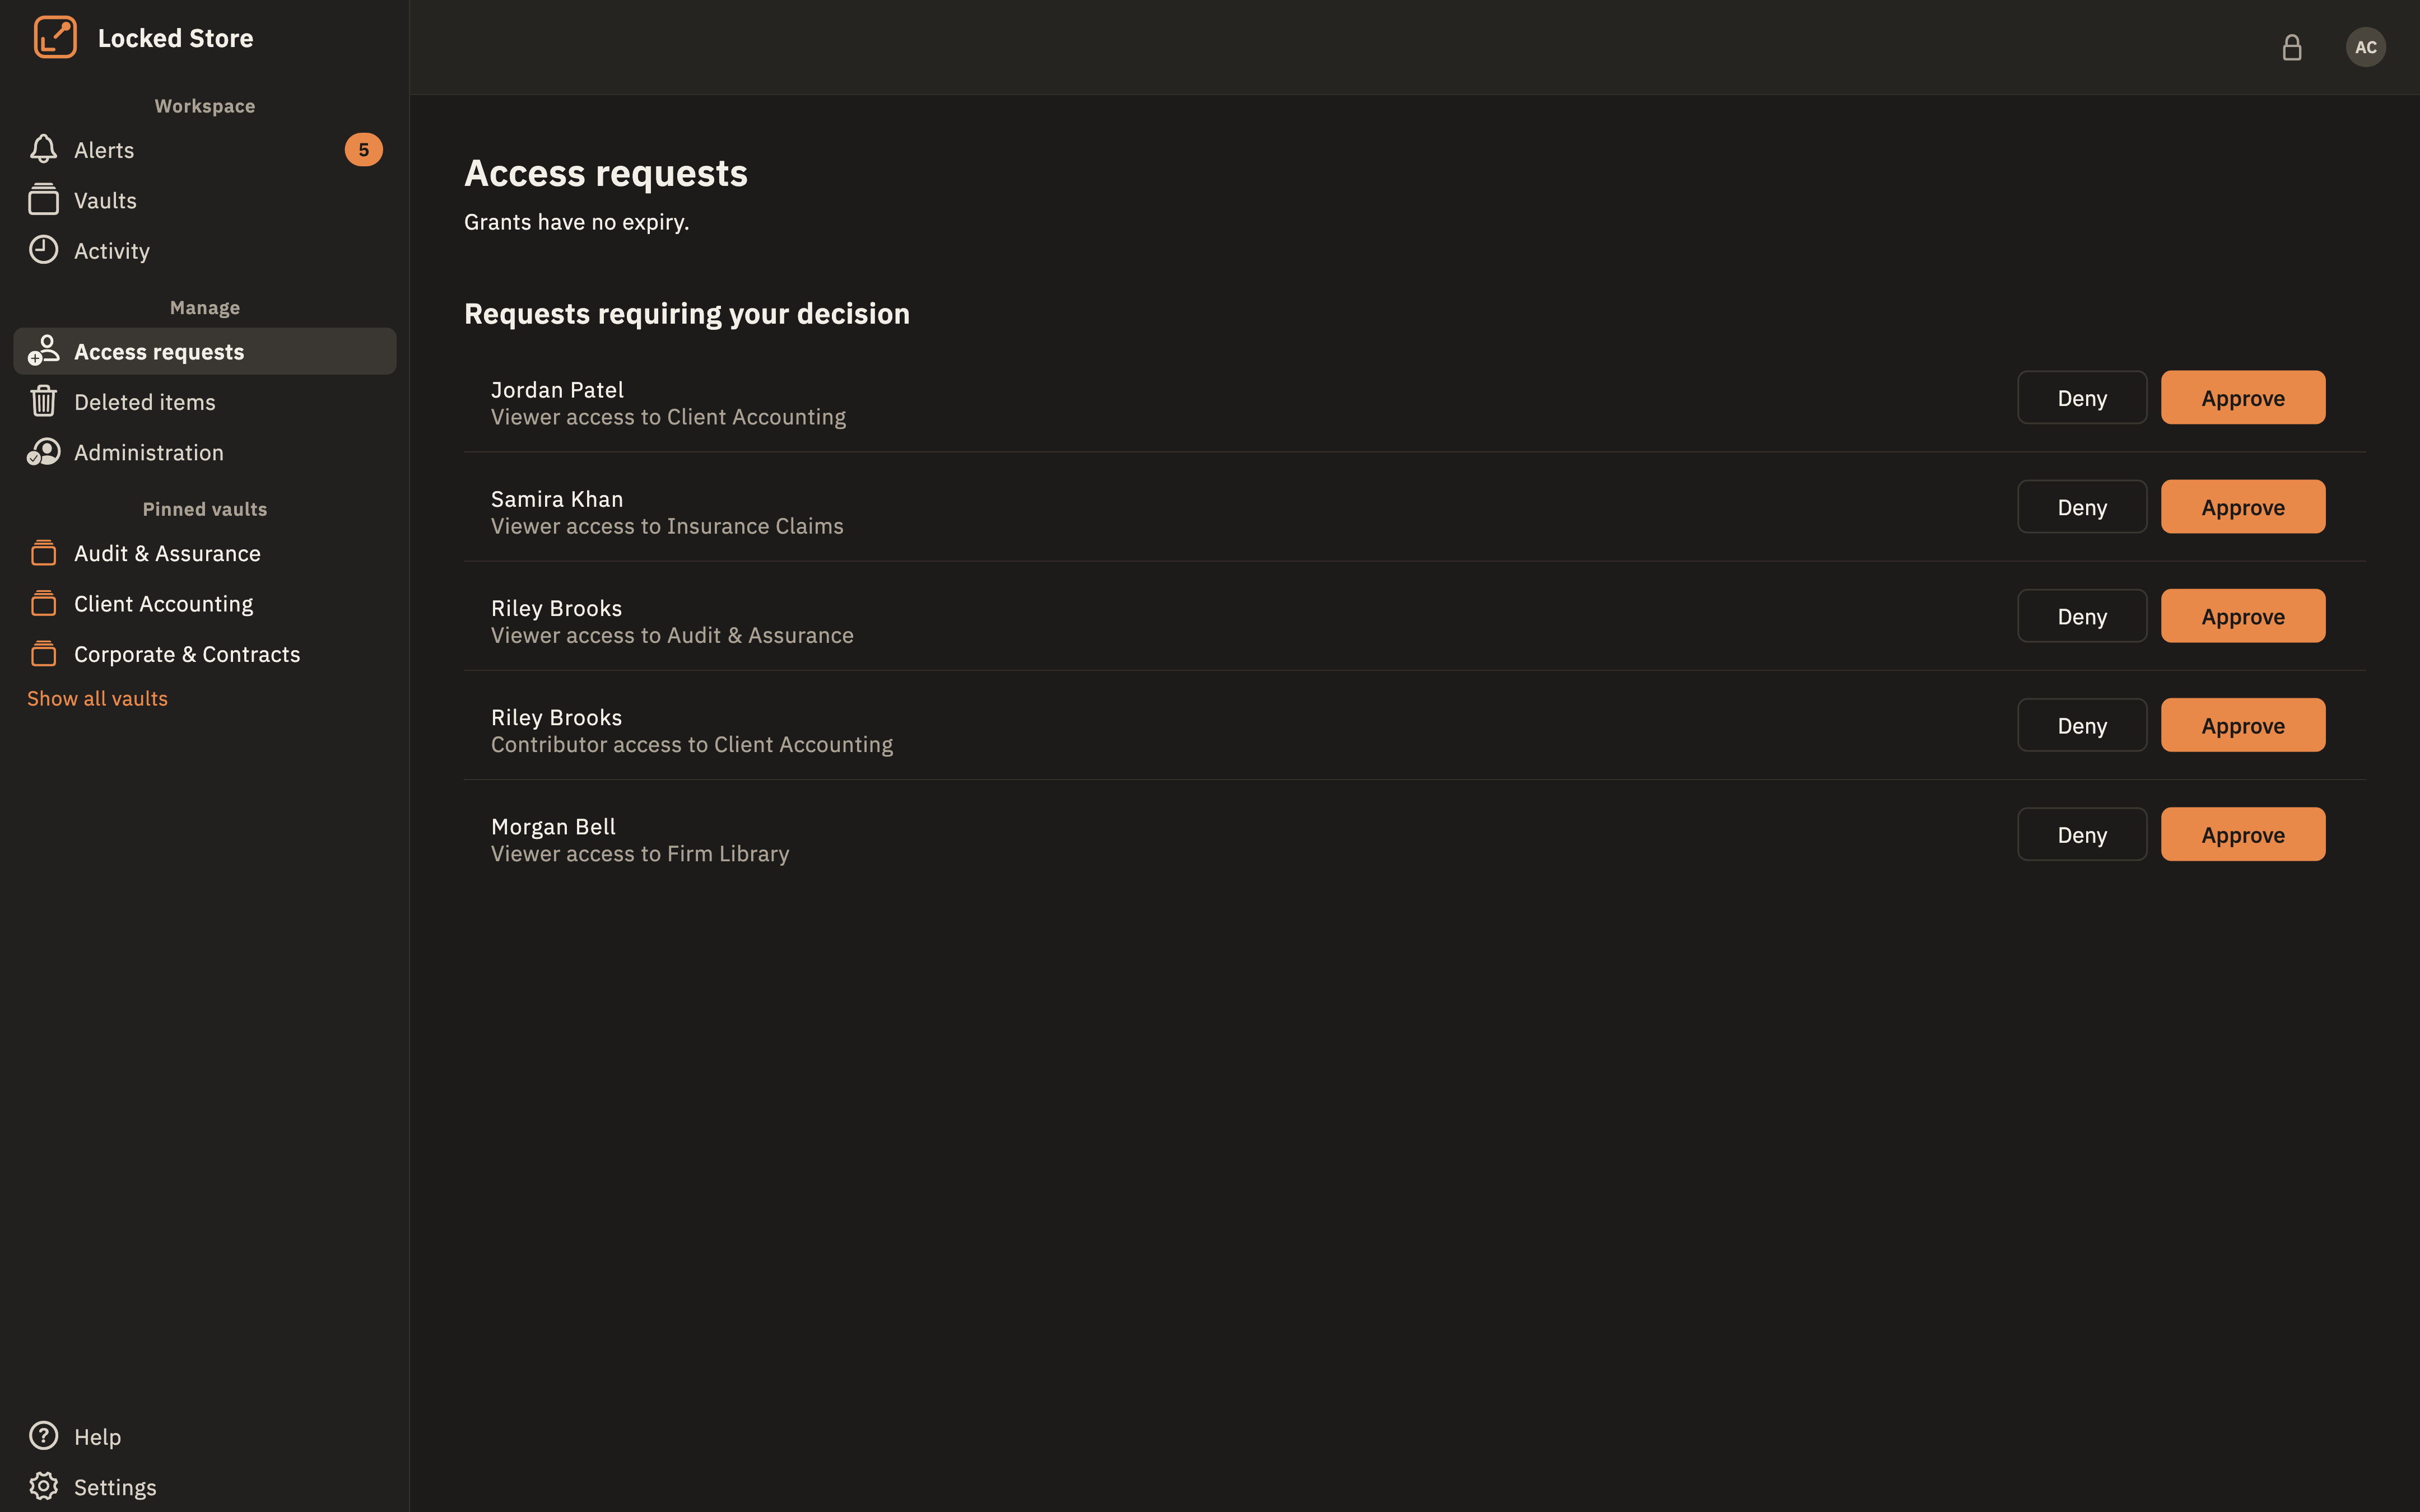Approve Morgan Bell's Firm Library request
This screenshot has height=1512, width=2420.
click(x=2243, y=834)
